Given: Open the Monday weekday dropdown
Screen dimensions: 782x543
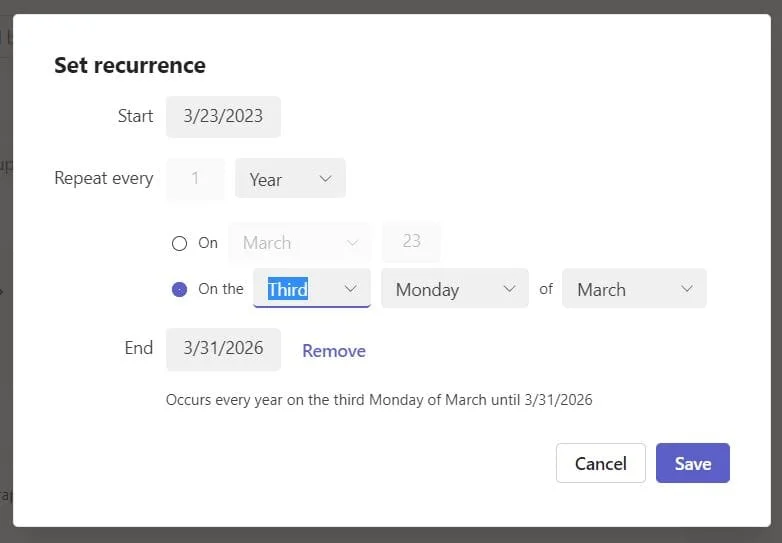Looking at the screenshot, I should pyautogui.click(x=455, y=288).
